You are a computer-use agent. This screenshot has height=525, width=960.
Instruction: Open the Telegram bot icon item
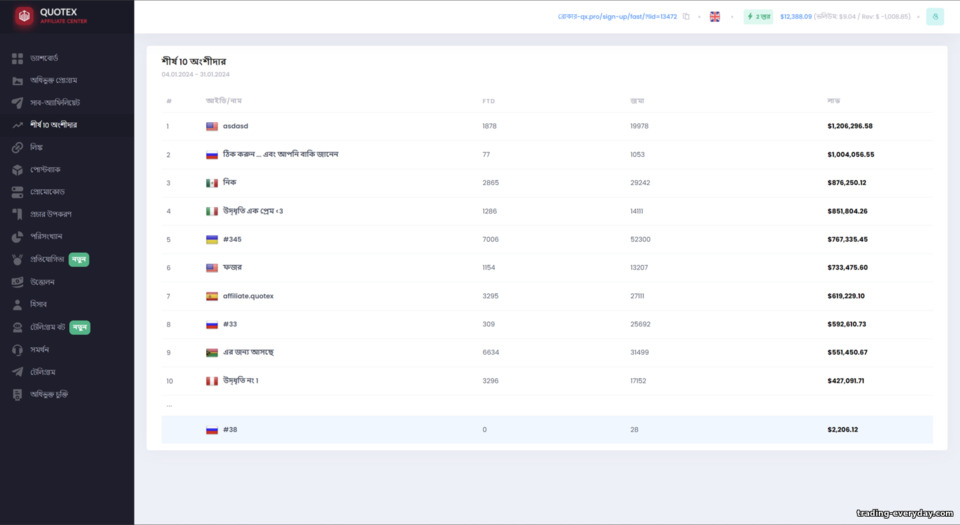tap(17, 327)
